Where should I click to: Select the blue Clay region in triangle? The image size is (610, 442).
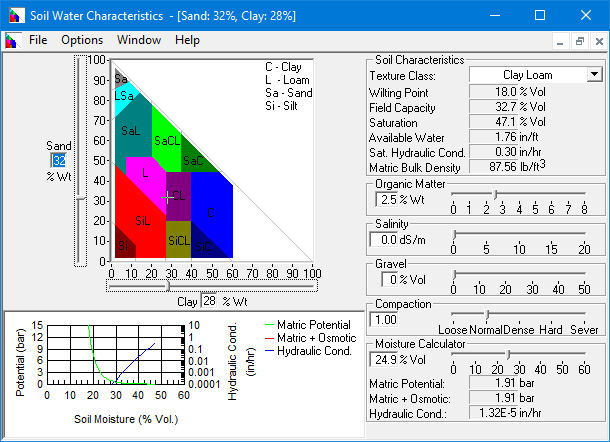(x=212, y=210)
